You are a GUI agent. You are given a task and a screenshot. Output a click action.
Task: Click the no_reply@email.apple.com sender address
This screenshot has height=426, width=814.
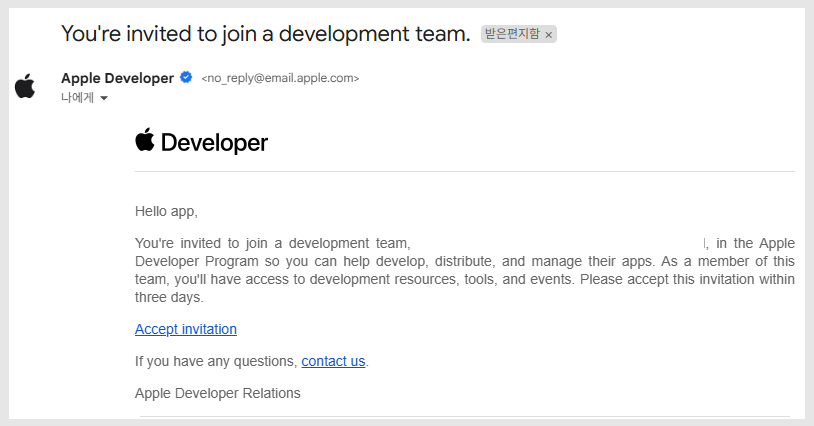pos(280,78)
